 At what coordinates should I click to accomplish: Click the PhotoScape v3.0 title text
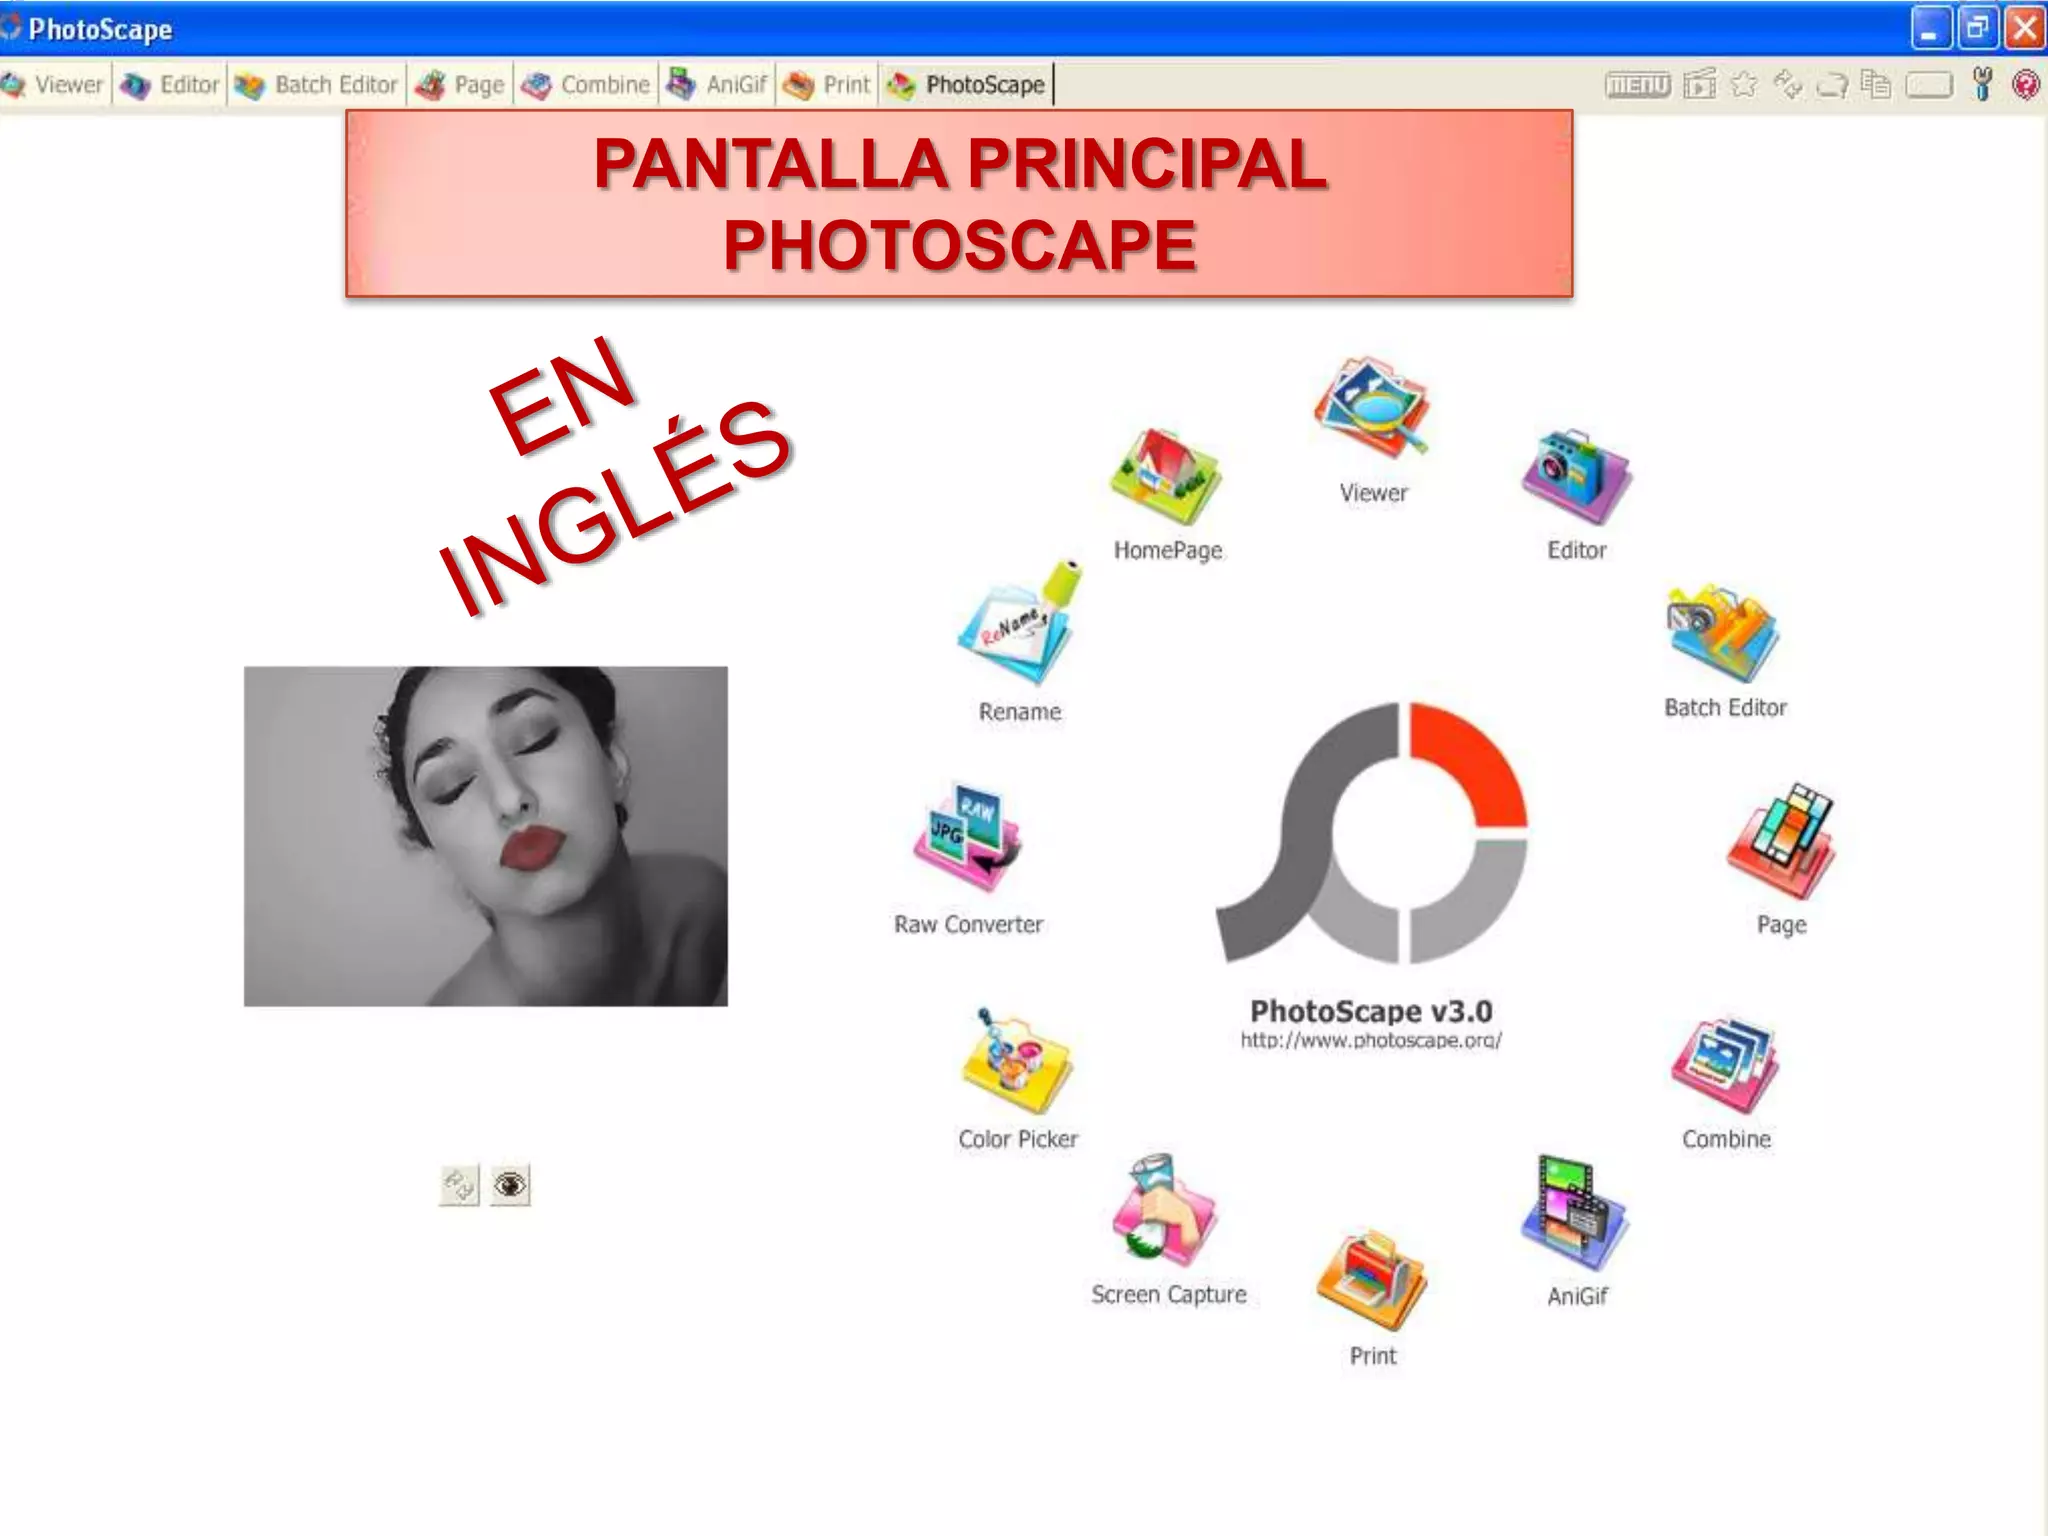pyautogui.click(x=1371, y=1011)
